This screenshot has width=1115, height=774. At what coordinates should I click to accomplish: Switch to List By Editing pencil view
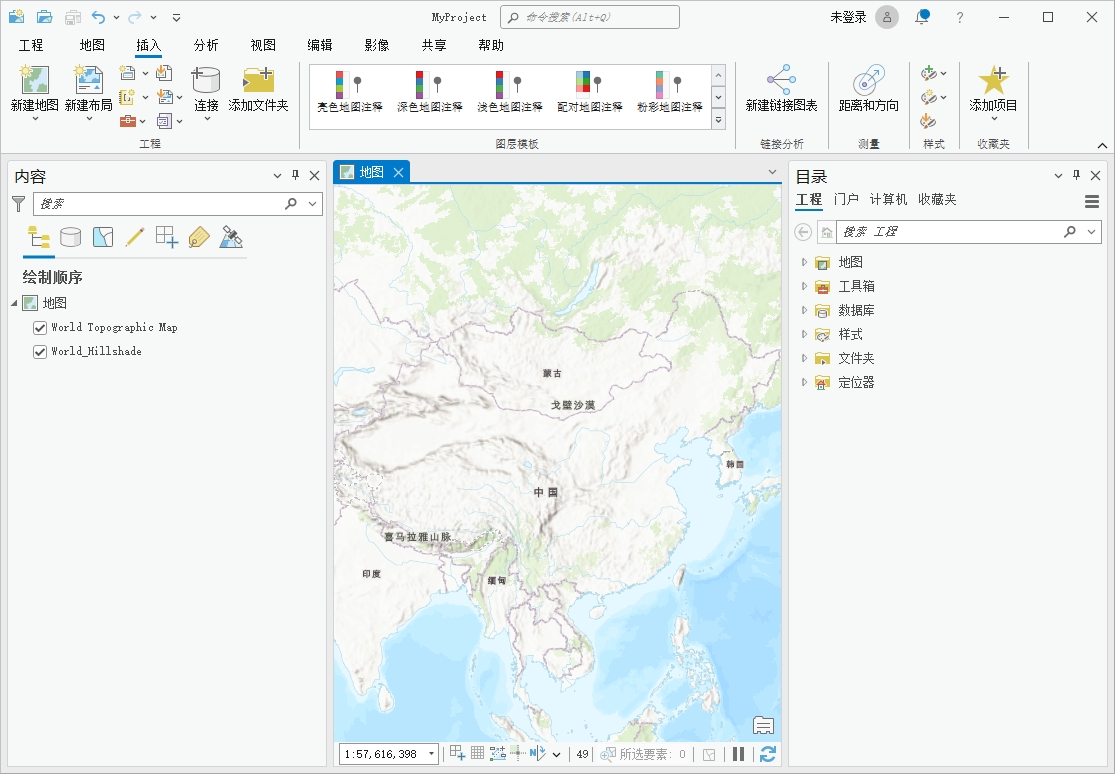coord(134,237)
